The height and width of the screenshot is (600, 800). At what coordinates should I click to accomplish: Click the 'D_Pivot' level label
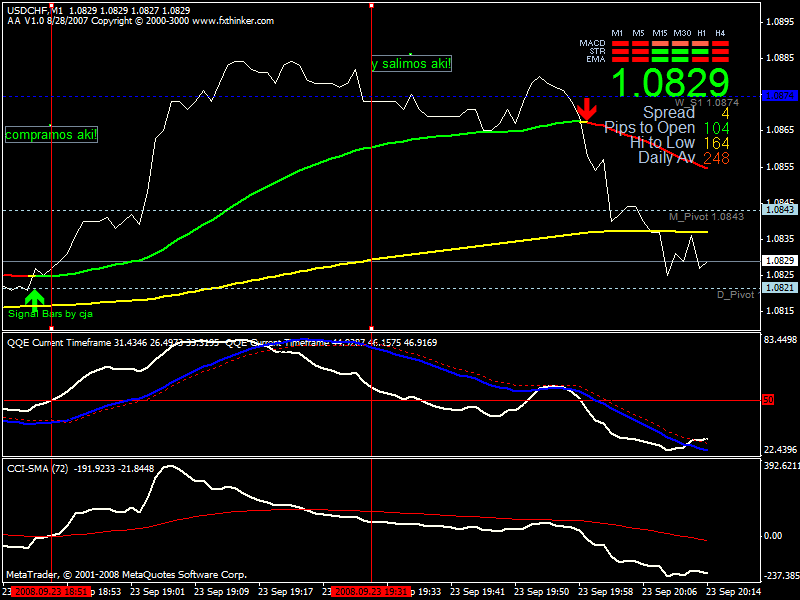(735, 295)
